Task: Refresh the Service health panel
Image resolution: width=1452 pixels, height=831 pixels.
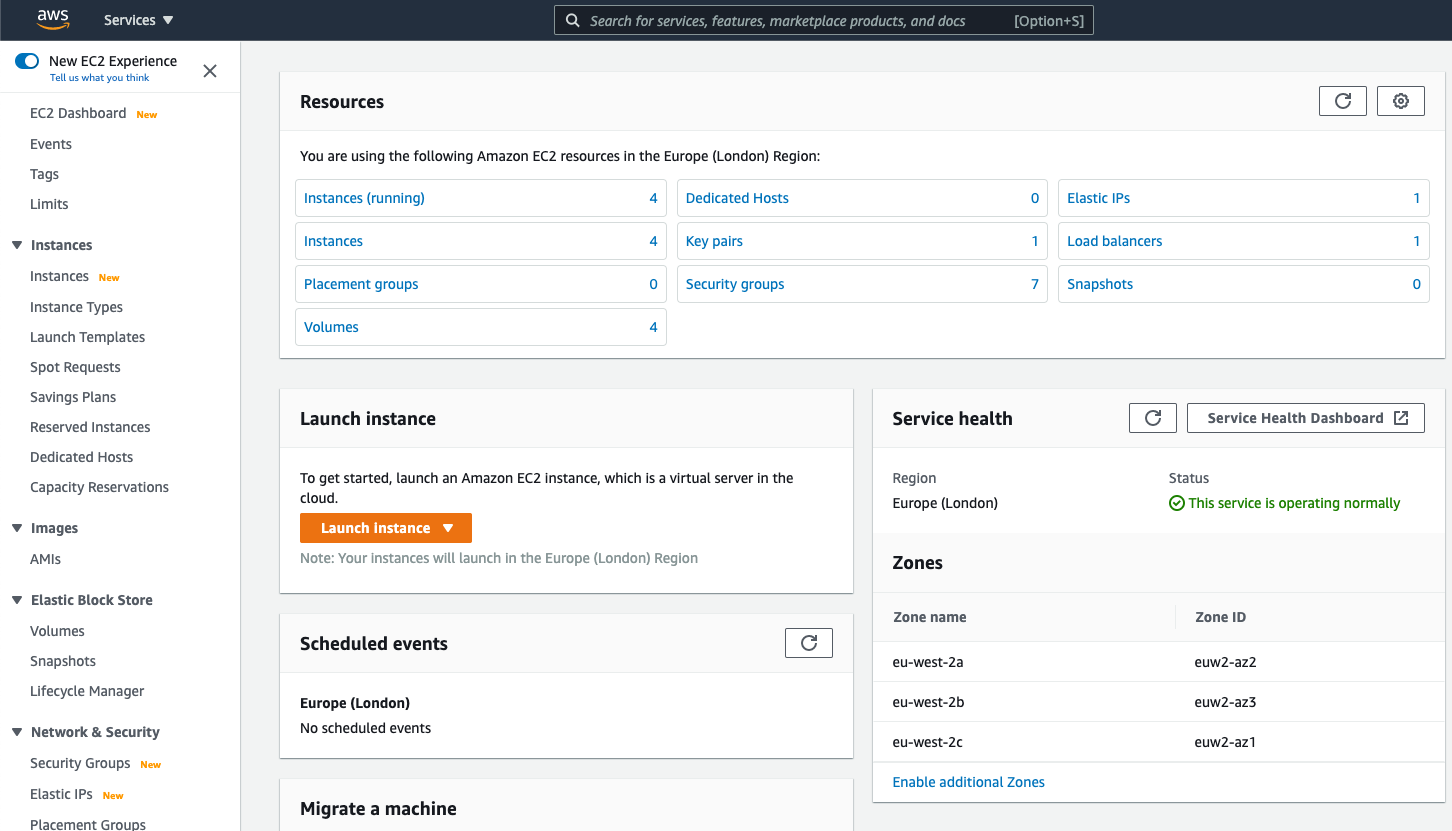Action: pos(1153,418)
